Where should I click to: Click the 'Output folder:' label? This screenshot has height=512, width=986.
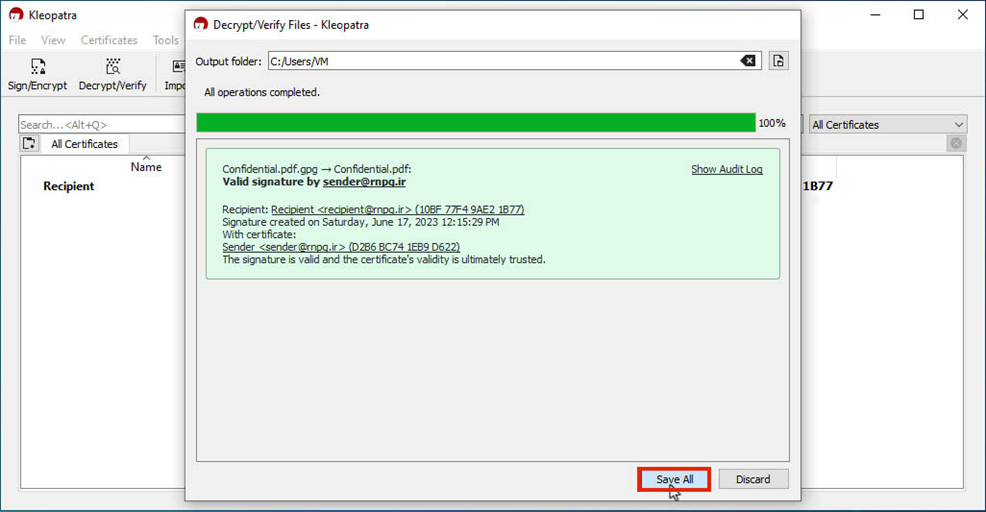tap(228, 62)
